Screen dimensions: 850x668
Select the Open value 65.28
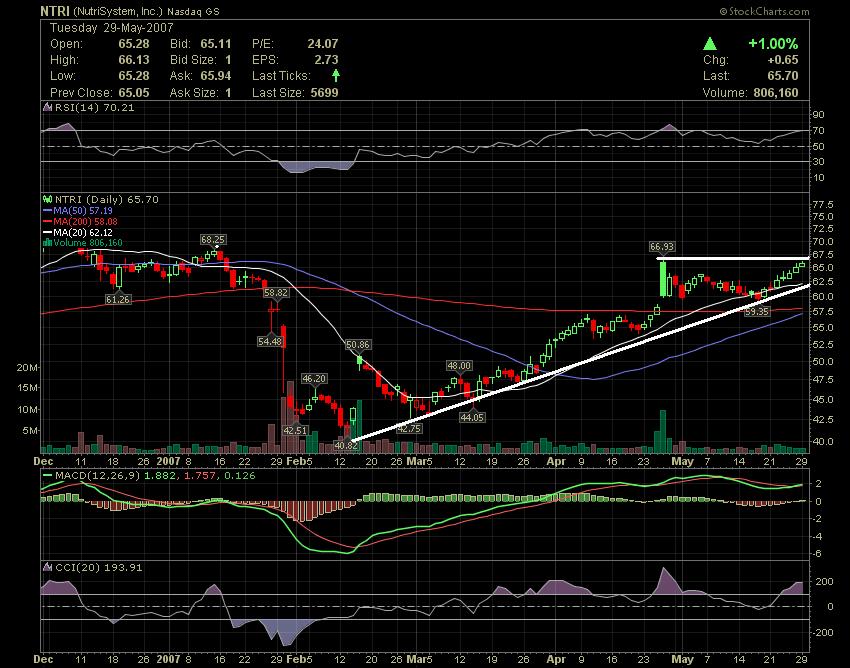134,44
